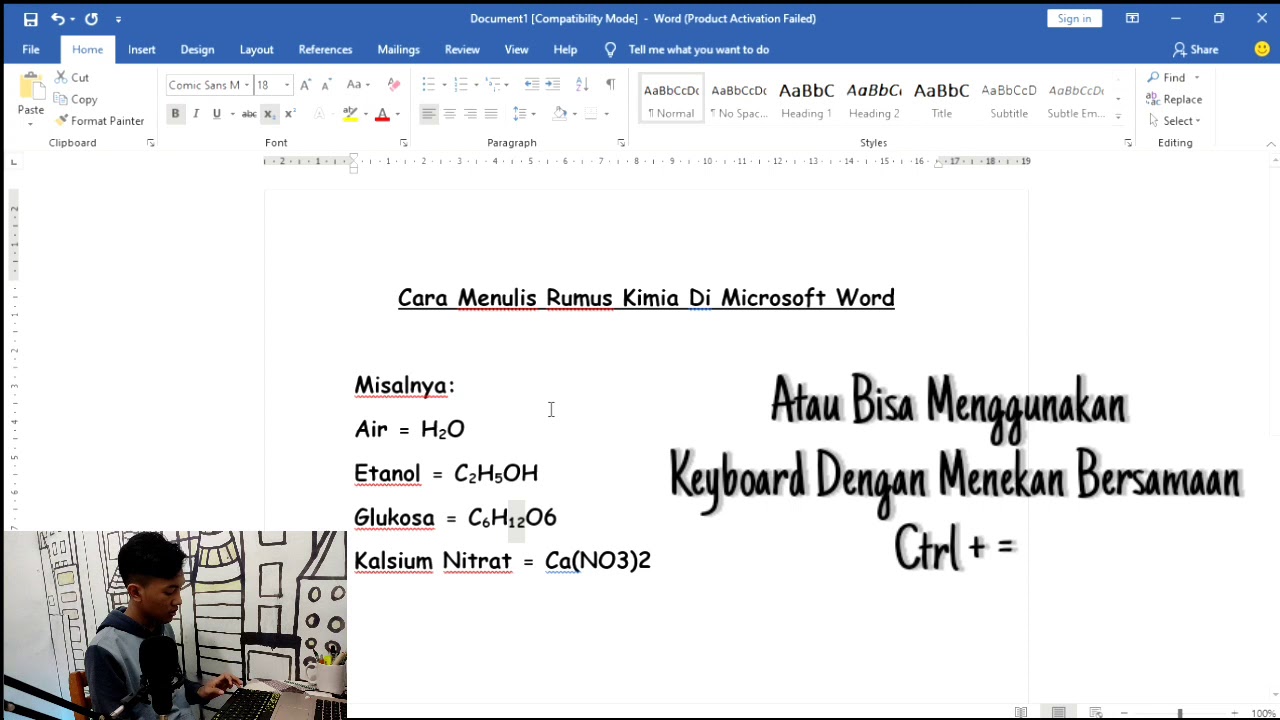Justify text alignment icon
The height and width of the screenshot is (720, 1280).
pos(491,114)
